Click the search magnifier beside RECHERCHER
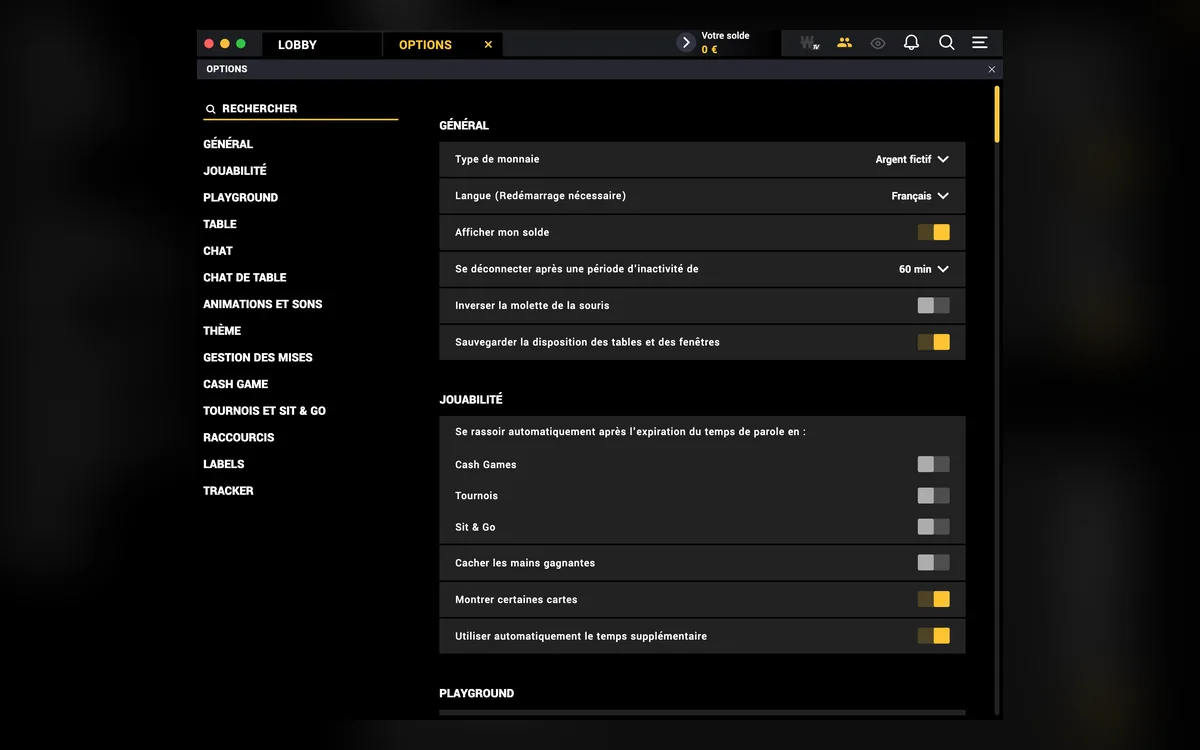The height and width of the screenshot is (750, 1200). pyautogui.click(x=210, y=109)
